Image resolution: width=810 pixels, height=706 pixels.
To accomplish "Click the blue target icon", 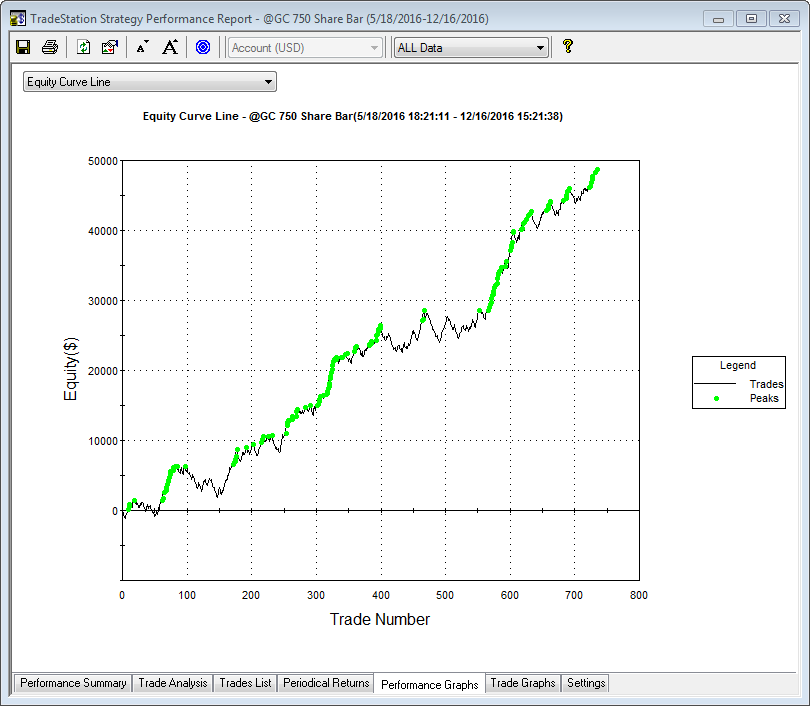I will pyautogui.click(x=203, y=47).
